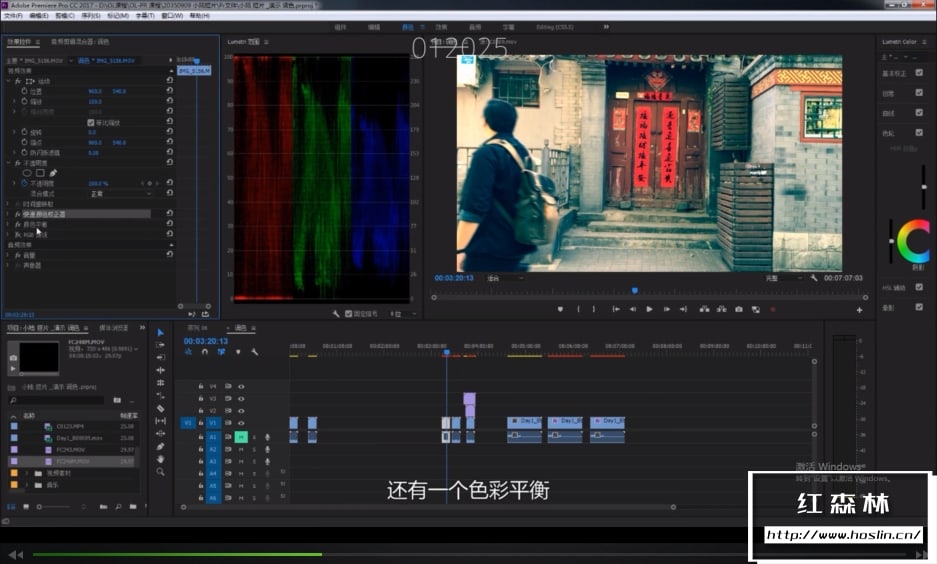The width and height of the screenshot is (937, 564).
Task: Click the Export Frame camera icon
Action: [x=739, y=309]
